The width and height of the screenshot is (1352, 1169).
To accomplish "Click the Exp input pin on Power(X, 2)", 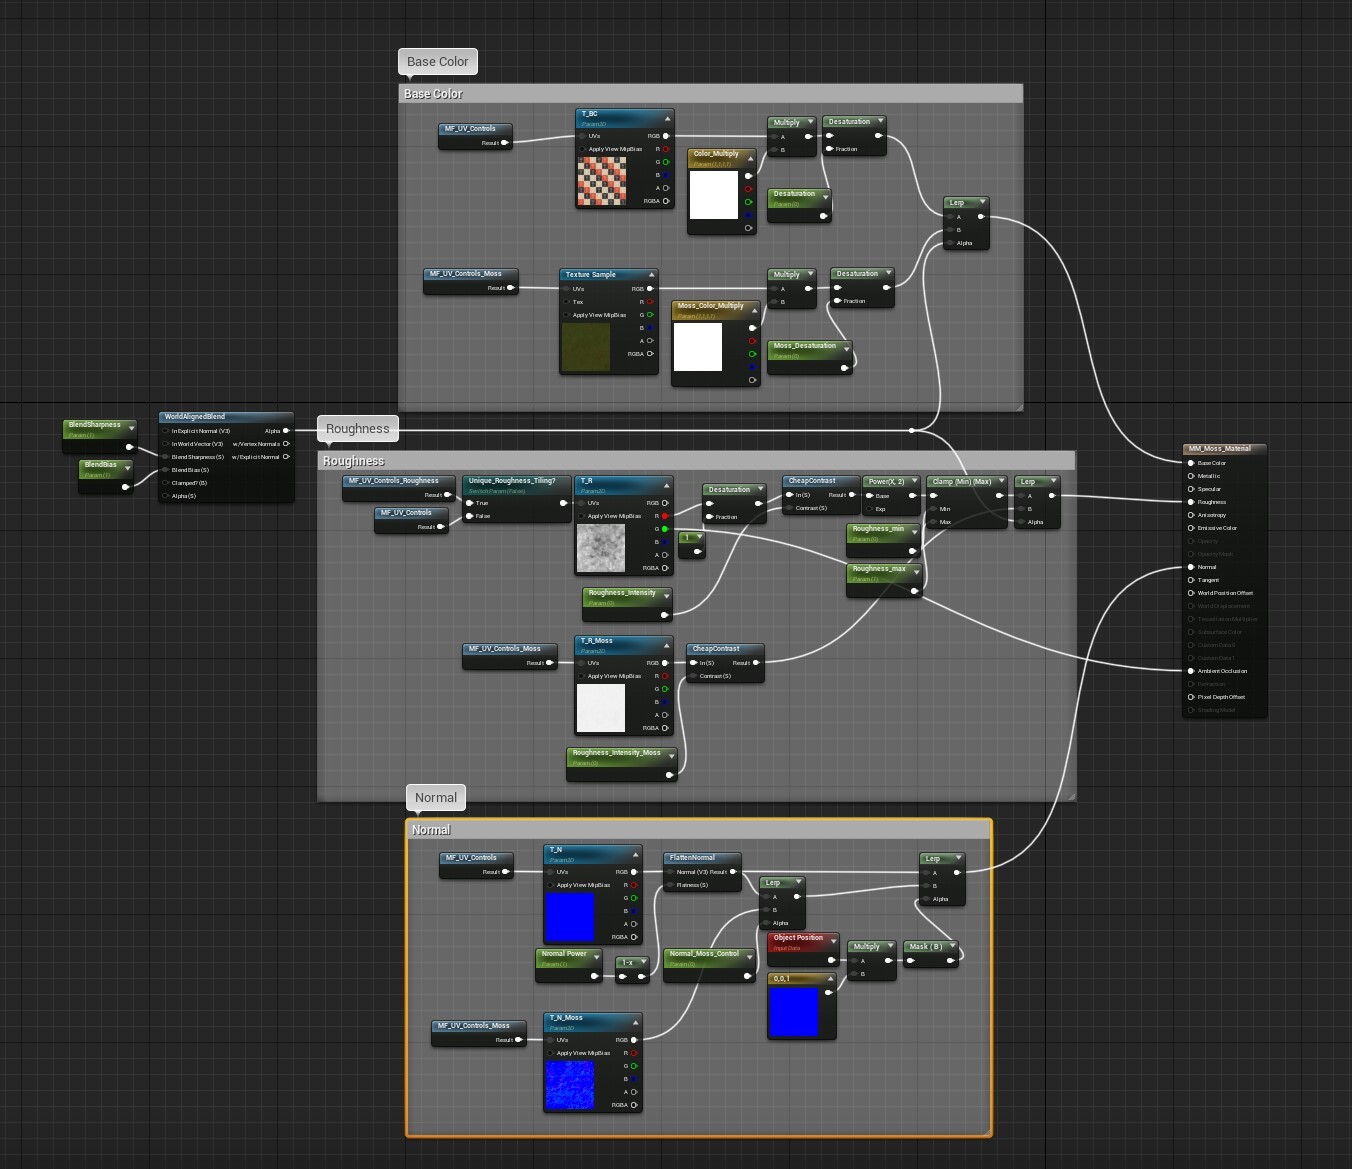I will click(868, 509).
